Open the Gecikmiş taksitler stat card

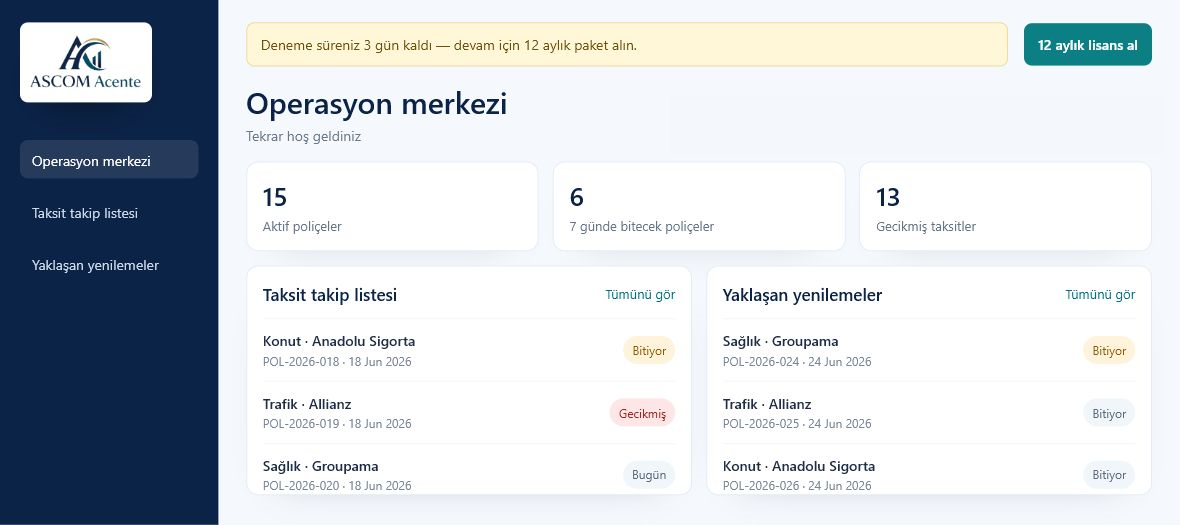click(1005, 206)
